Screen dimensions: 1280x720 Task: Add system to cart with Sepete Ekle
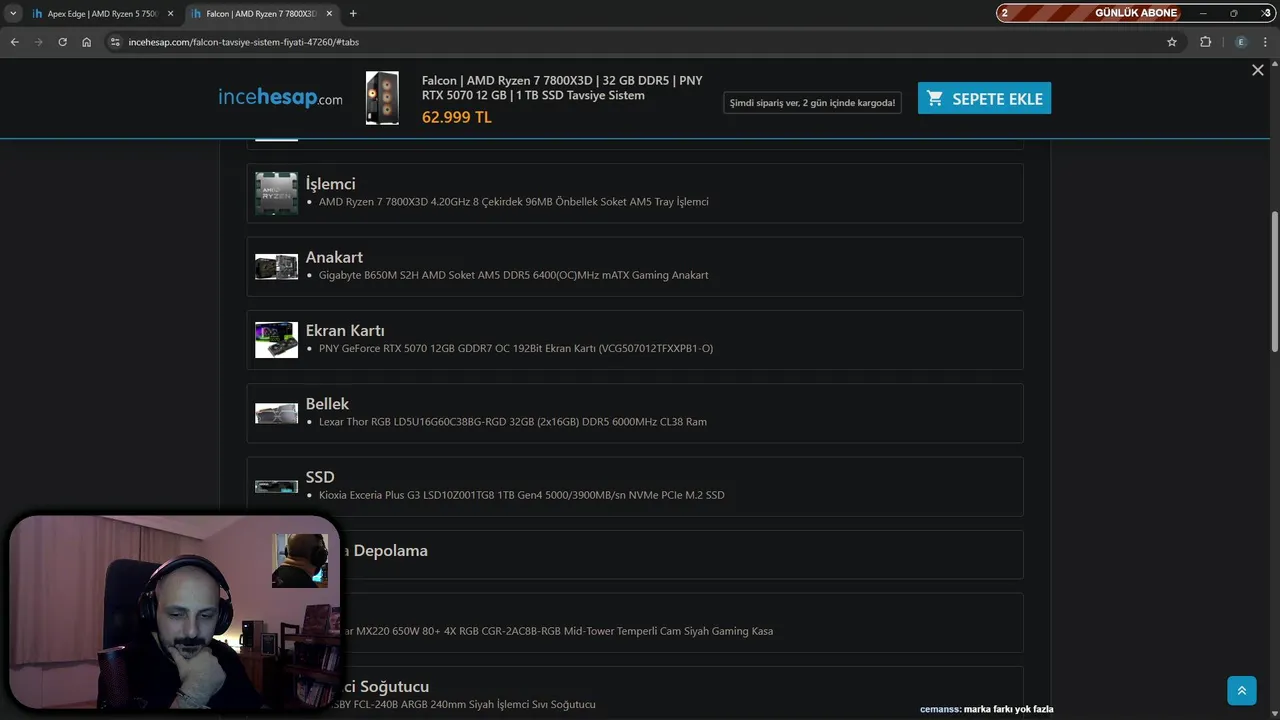pos(984,98)
